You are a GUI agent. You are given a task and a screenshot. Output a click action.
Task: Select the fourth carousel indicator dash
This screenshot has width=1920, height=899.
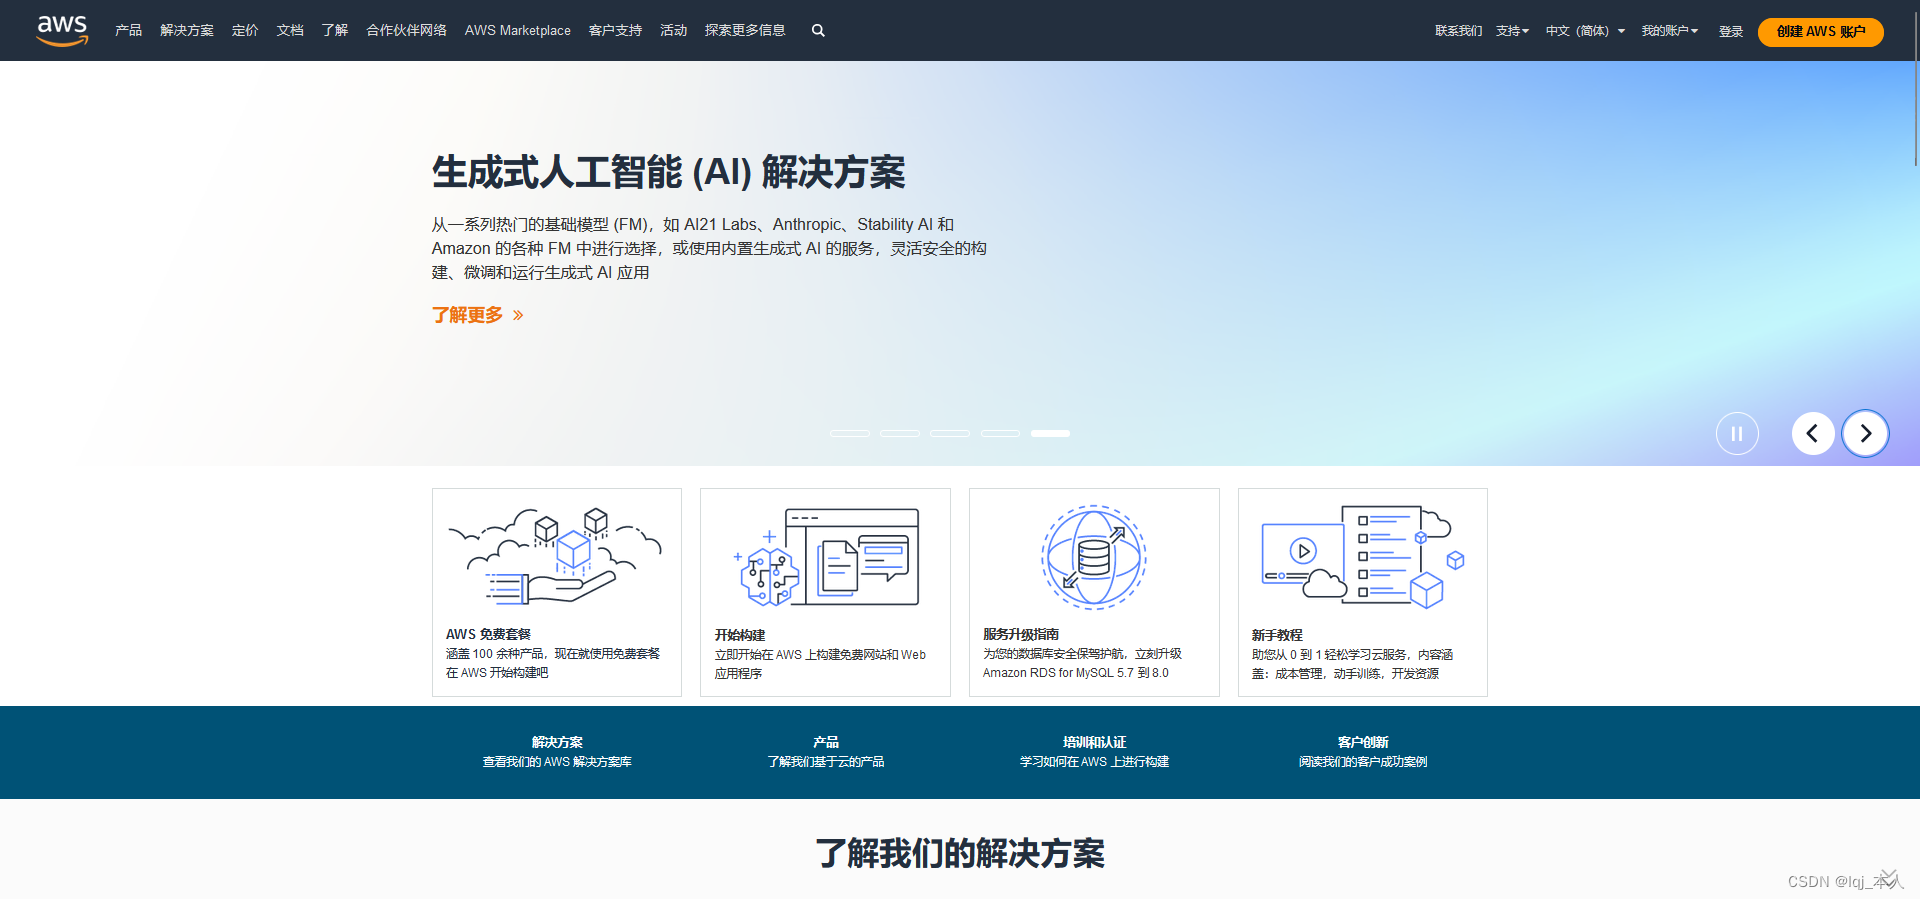(x=1000, y=433)
